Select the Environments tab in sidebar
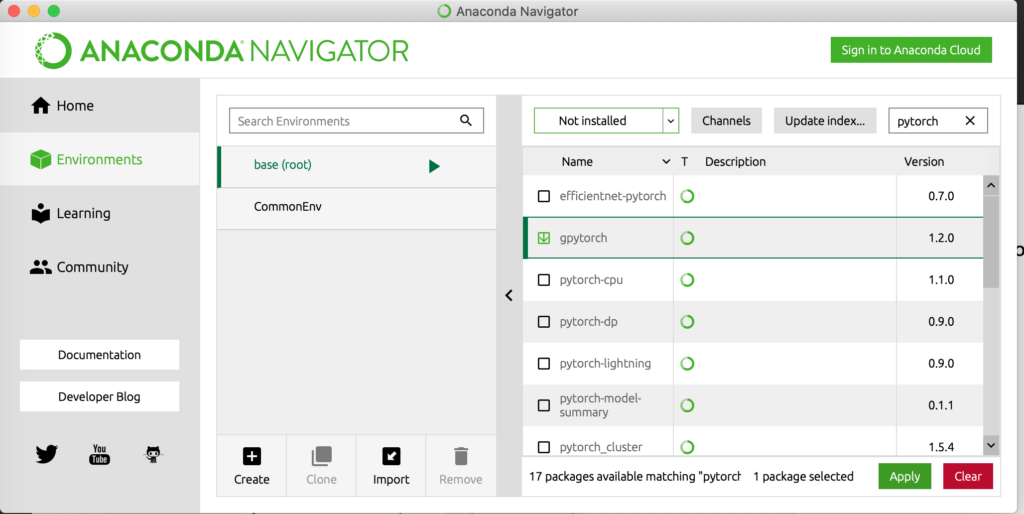1024x514 pixels. tap(99, 159)
